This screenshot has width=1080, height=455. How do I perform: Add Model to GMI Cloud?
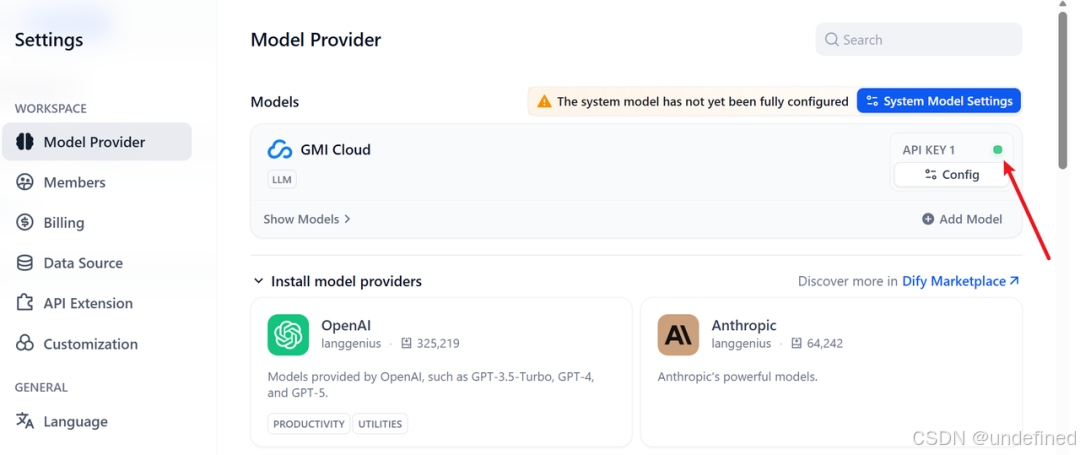962,219
